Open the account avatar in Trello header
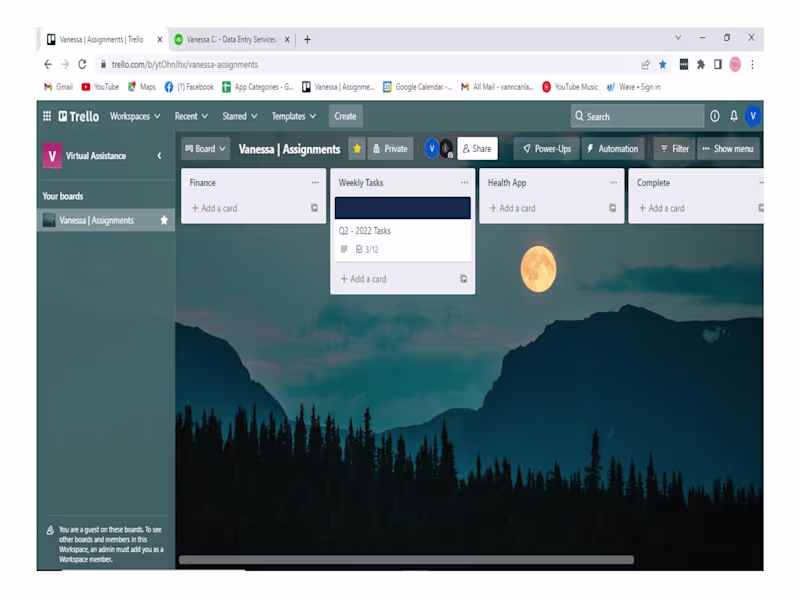The width and height of the screenshot is (800, 600). (x=753, y=116)
